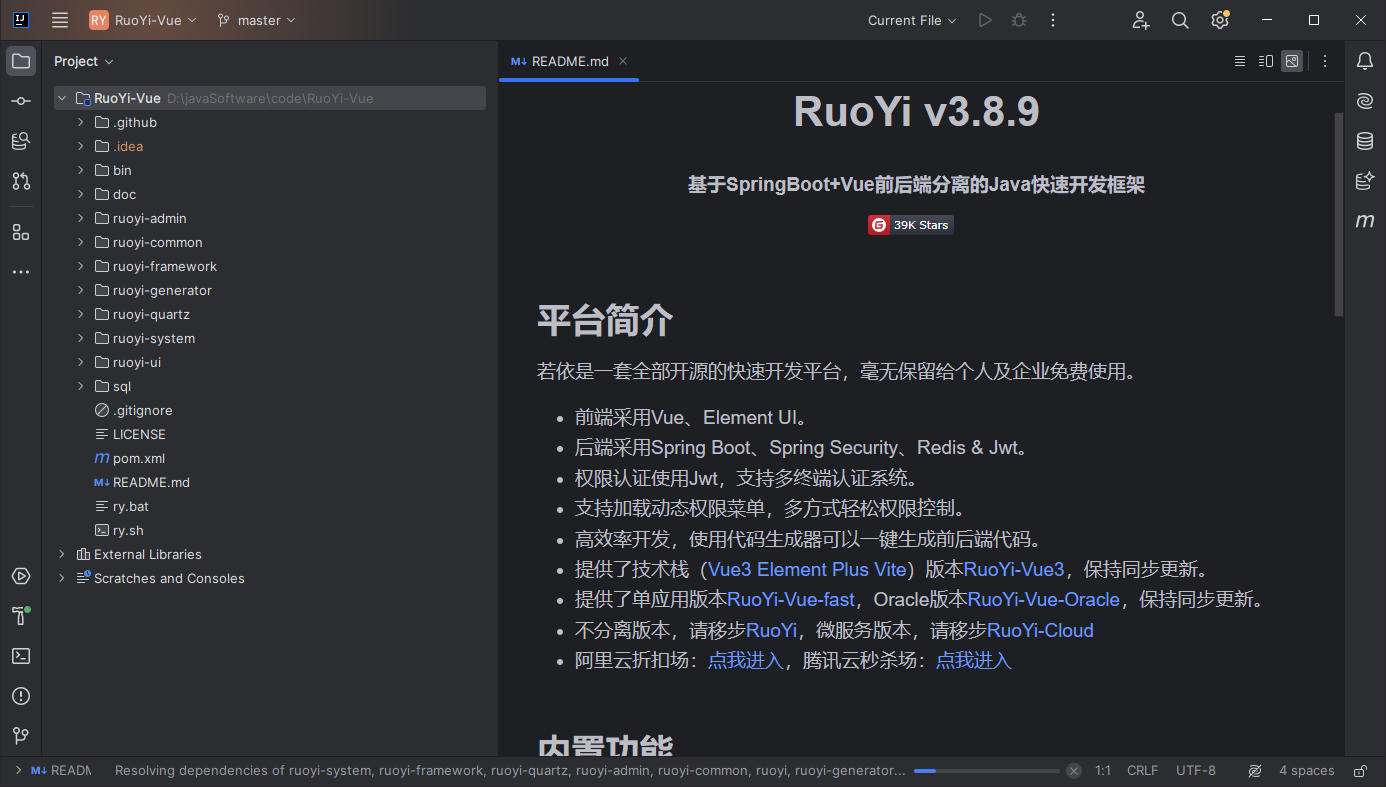1386x787 pixels.
Task: Close the README.md tab
Action: click(623, 61)
